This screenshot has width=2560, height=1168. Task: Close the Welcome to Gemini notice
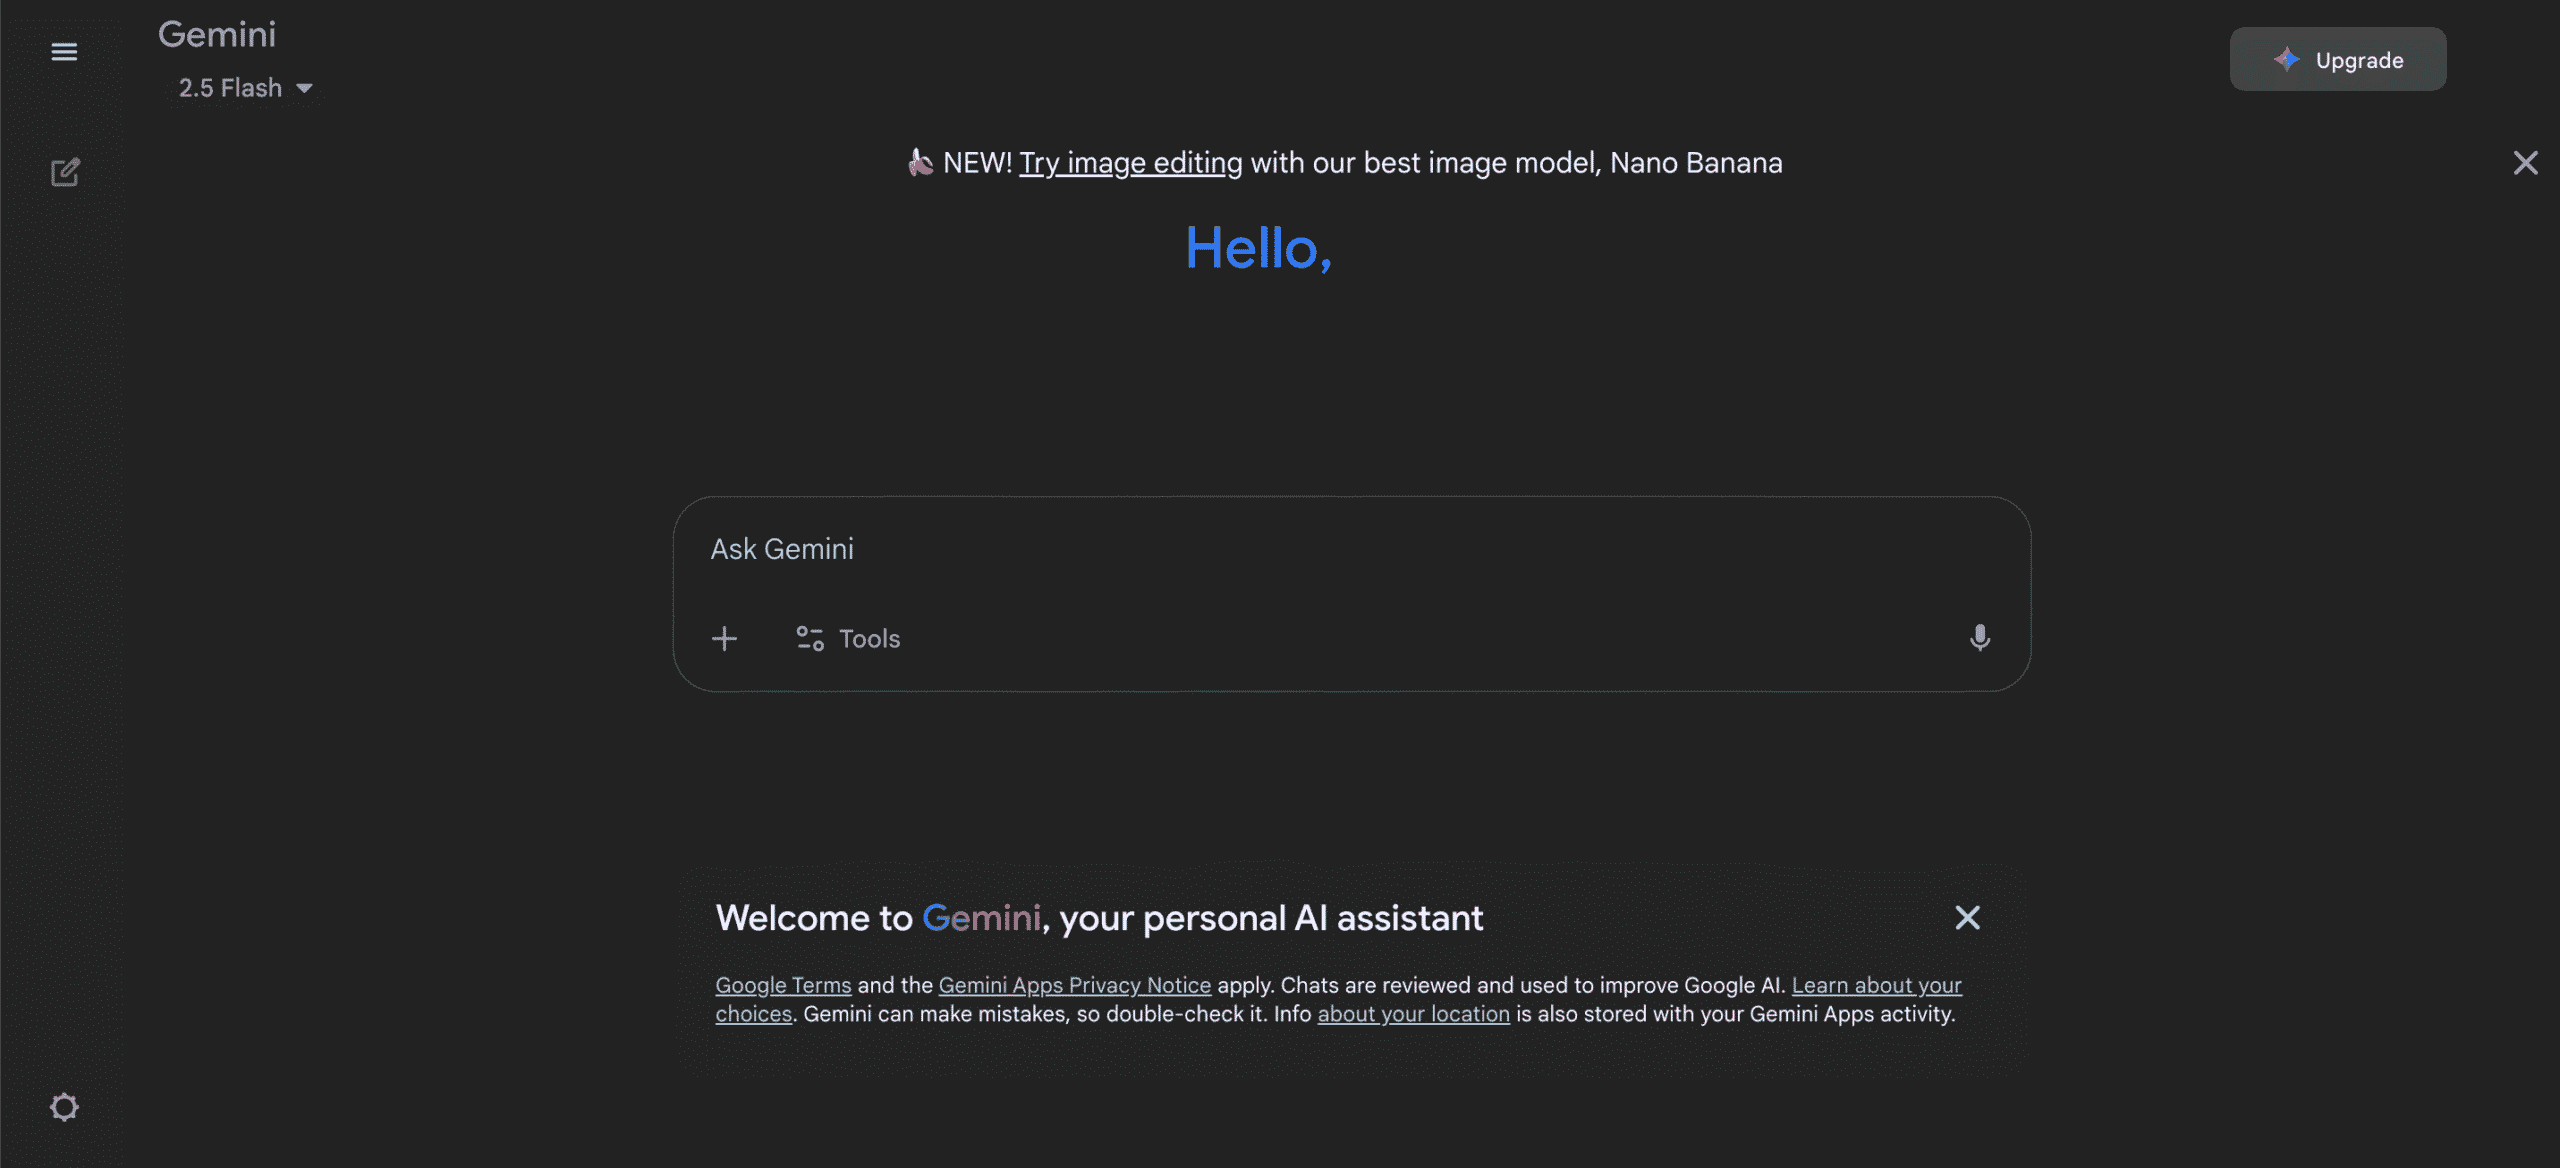[x=1967, y=918]
